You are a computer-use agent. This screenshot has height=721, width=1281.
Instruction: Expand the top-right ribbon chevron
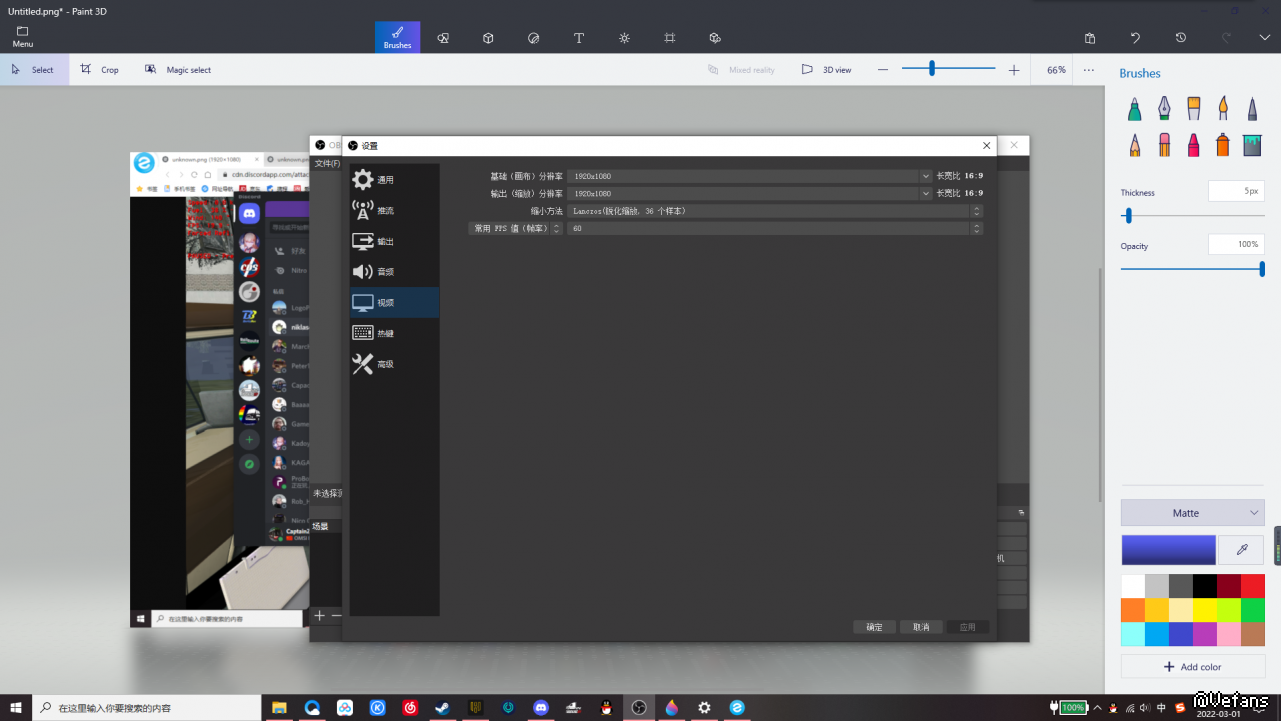tap(1264, 38)
